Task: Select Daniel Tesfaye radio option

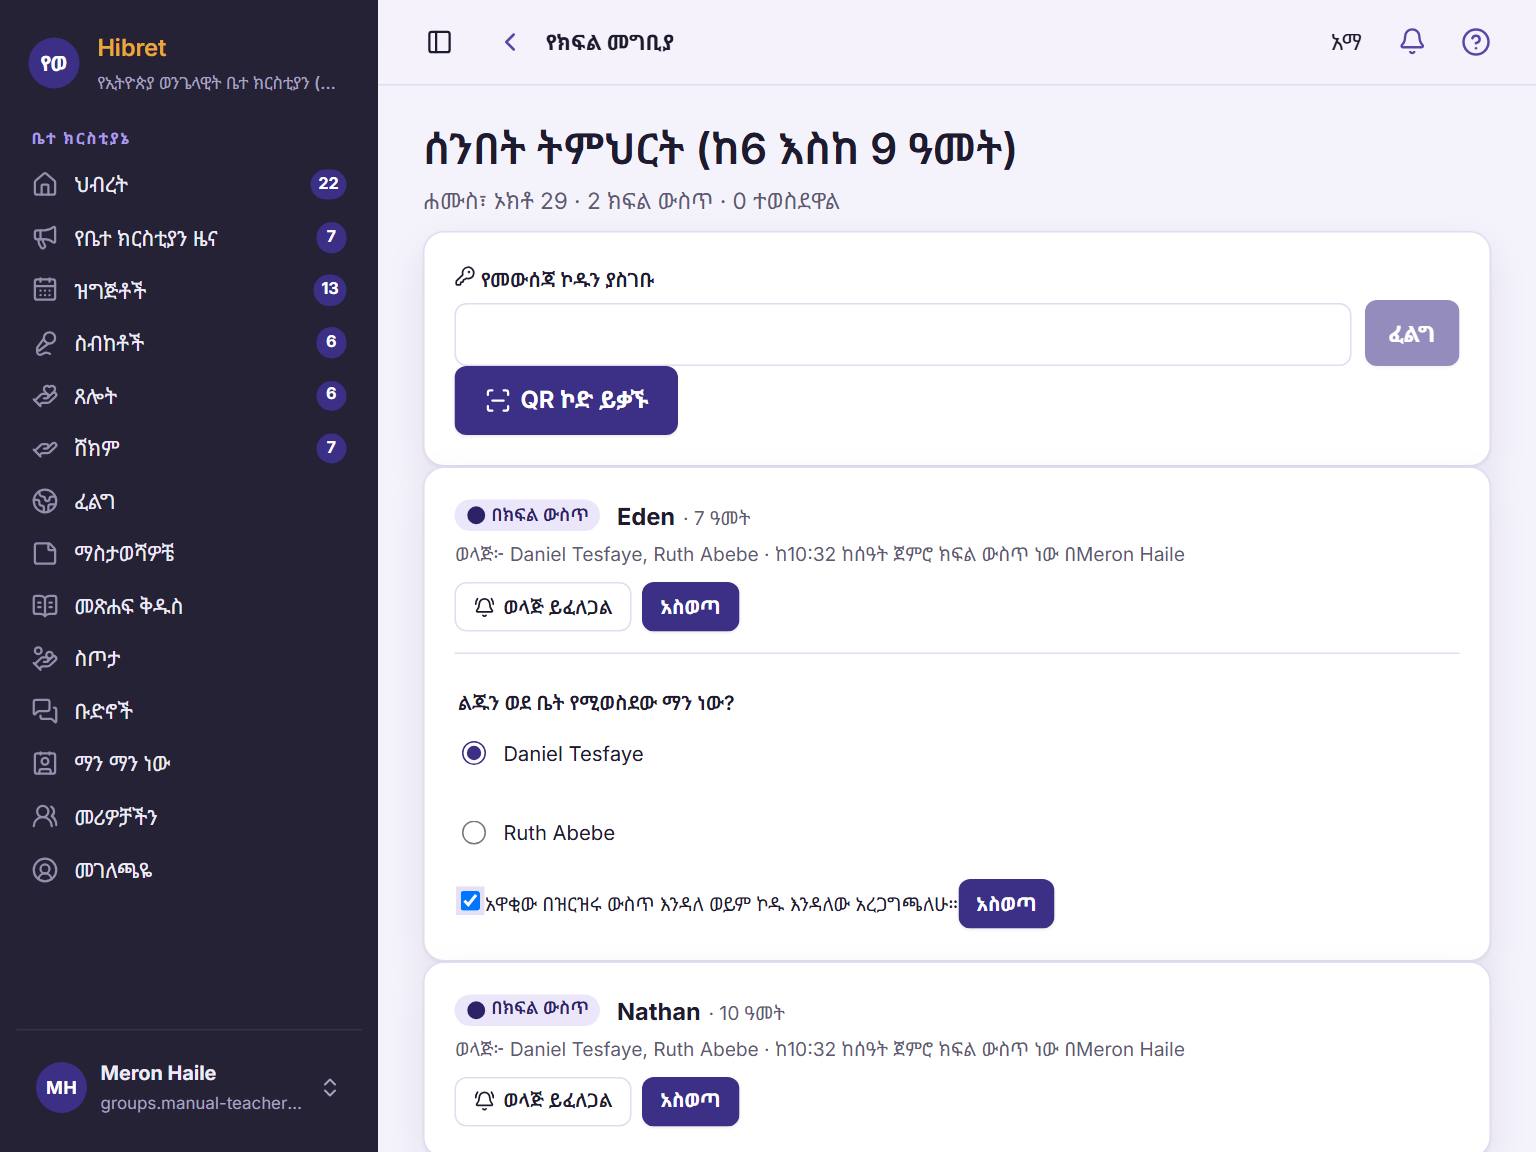Action: point(474,753)
